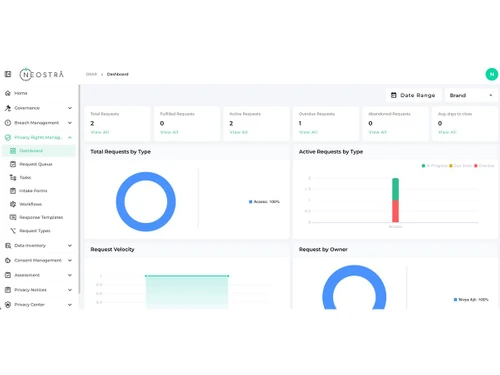
Task: Click the Dashboard breadcrumb text
Action: (117, 74)
